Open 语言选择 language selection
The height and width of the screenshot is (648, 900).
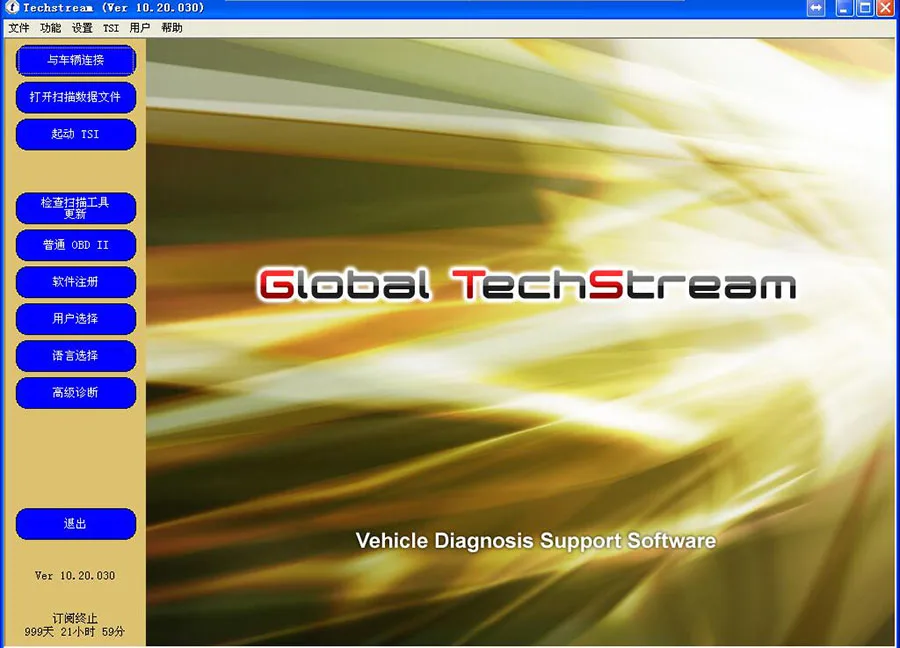click(76, 356)
